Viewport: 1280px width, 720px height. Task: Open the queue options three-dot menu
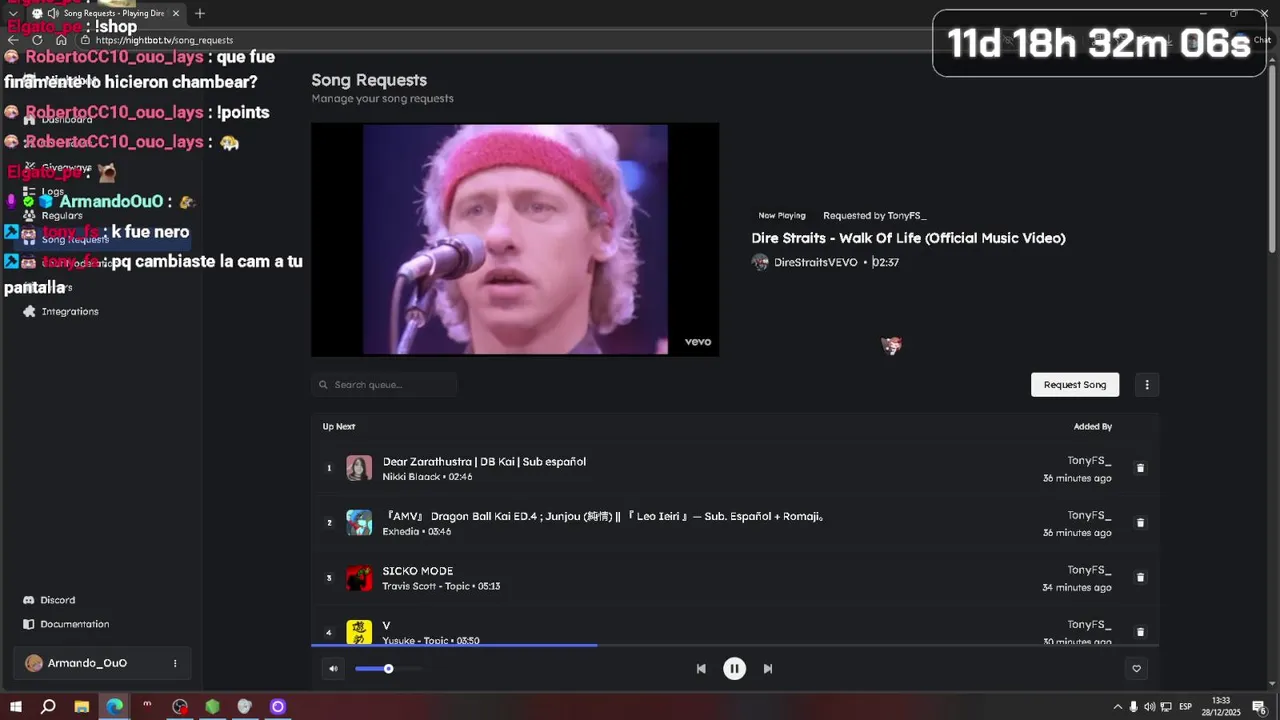pyautogui.click(x=1147, y=384)
